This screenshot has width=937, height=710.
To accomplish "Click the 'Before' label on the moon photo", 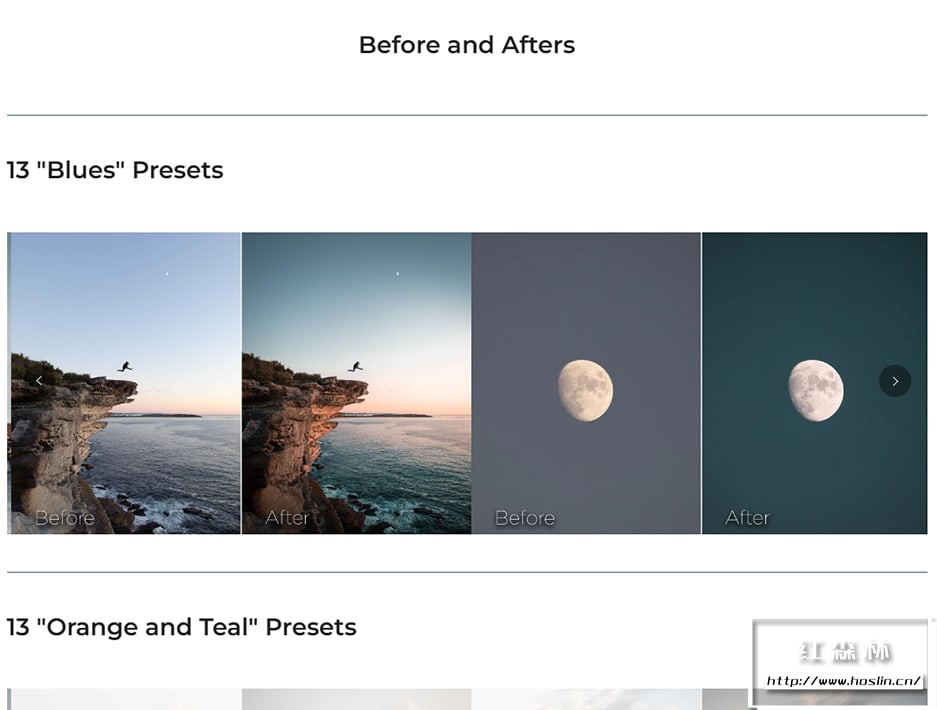I will click(525, 518).
